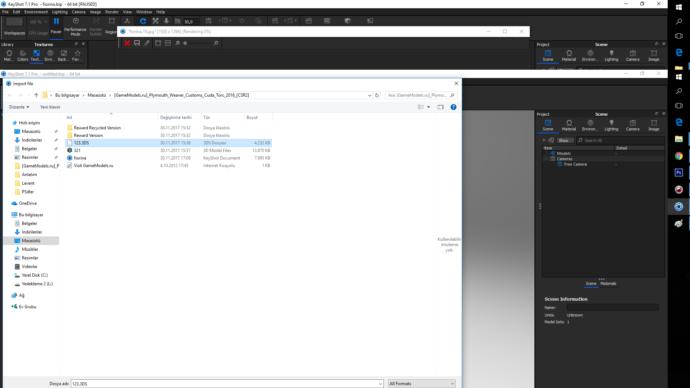The image size is (690, 388).
Task: Toggle the preview pane icon in Import dialog
Action: 440,107
